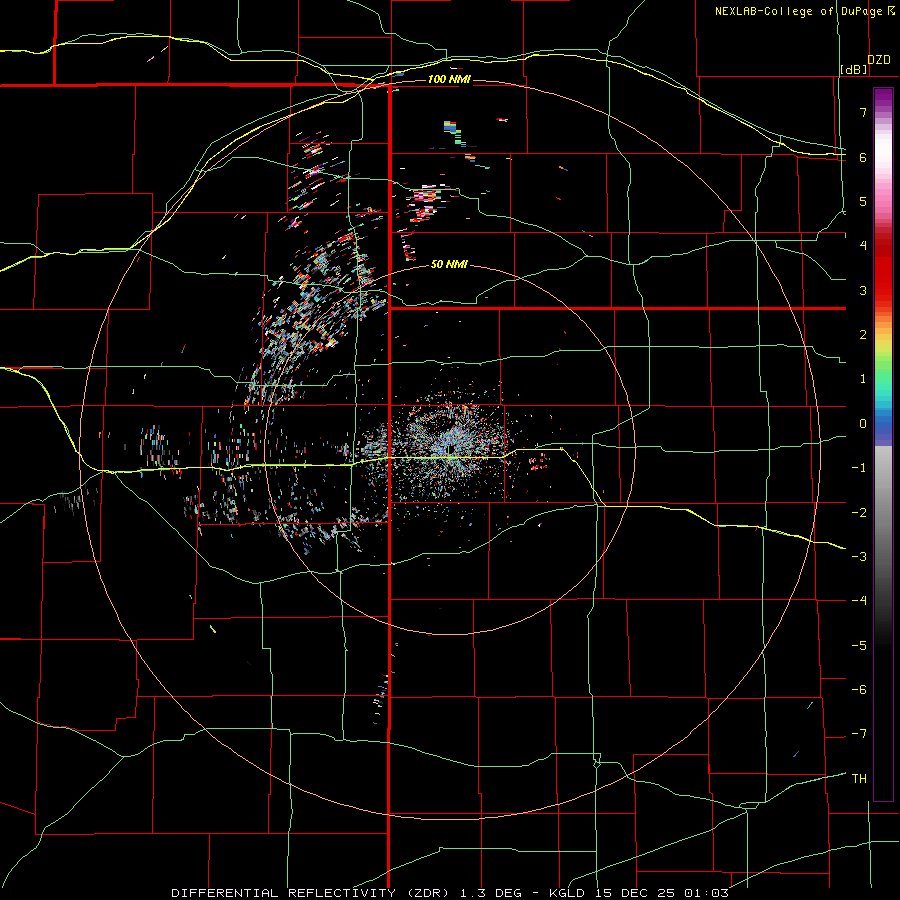Click the 4 value on color scale

[863, 246]
